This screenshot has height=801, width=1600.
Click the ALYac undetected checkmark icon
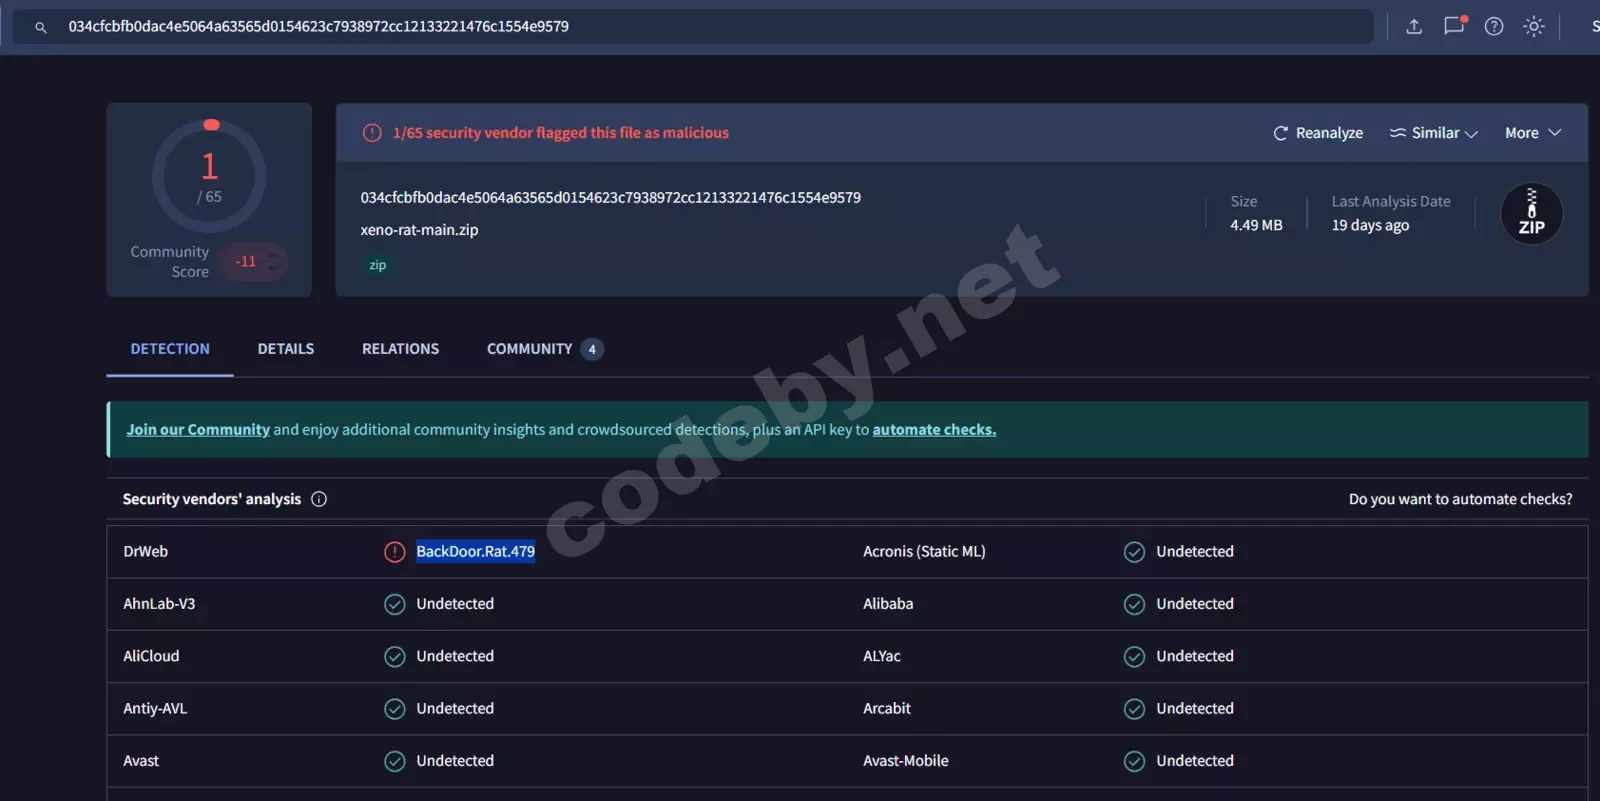pos(1134,656)
